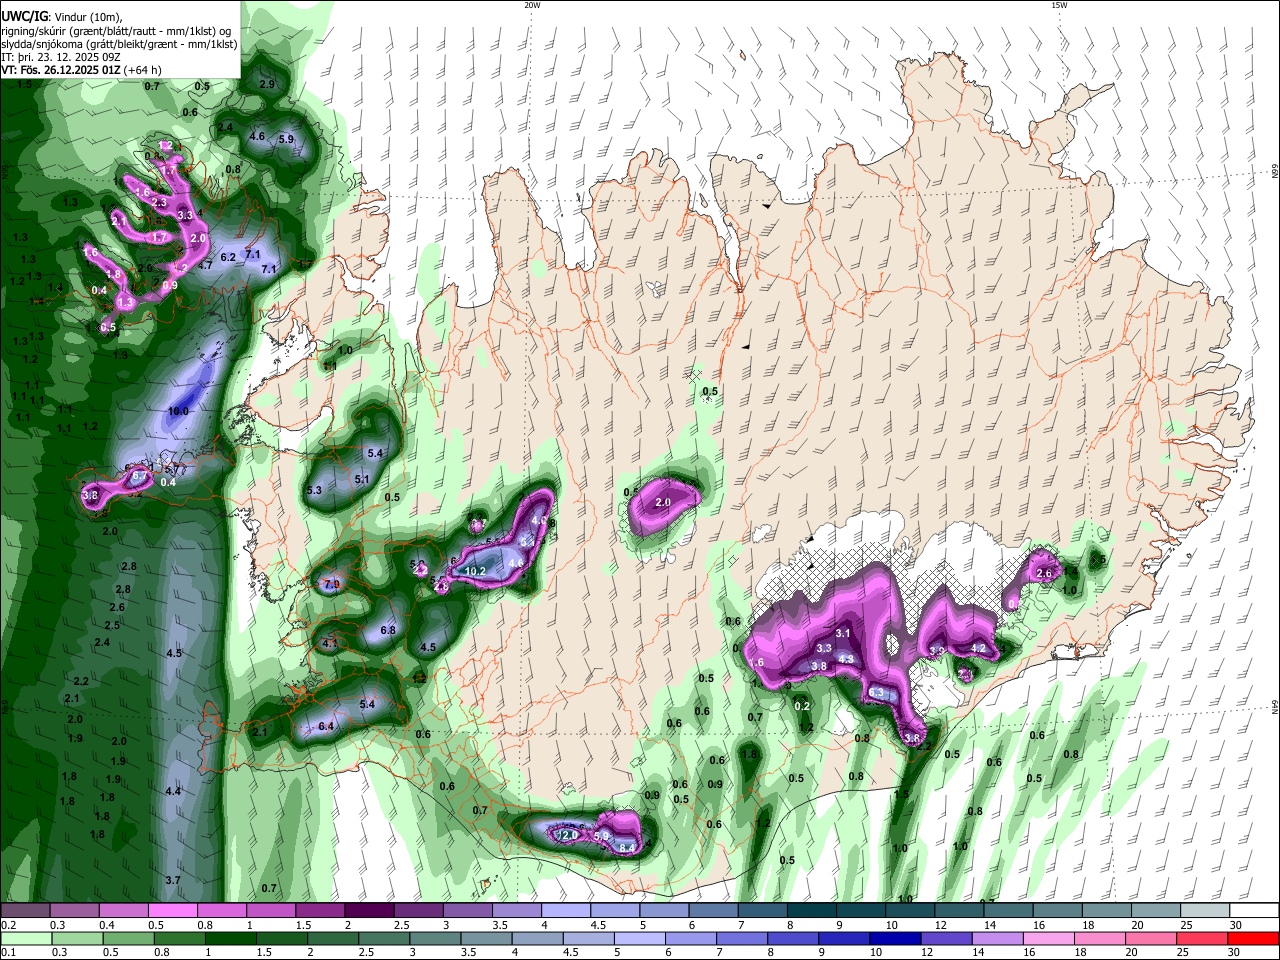Click the 64N latitude label on the right edge
The height and width of the screenshot is (960, 1280).
tap(1275, 707)
